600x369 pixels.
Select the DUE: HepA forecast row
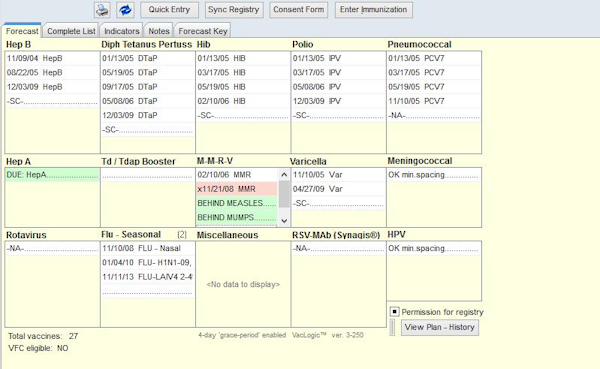tap(52, 175)
